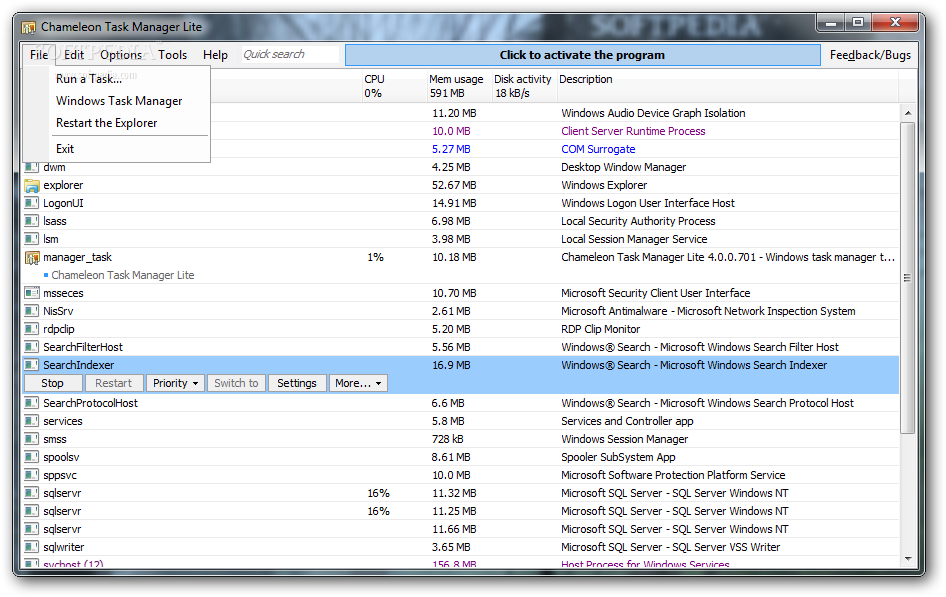The image size is (946, 597).
Task: Click the lsass process icon
Action: (31, 221)
